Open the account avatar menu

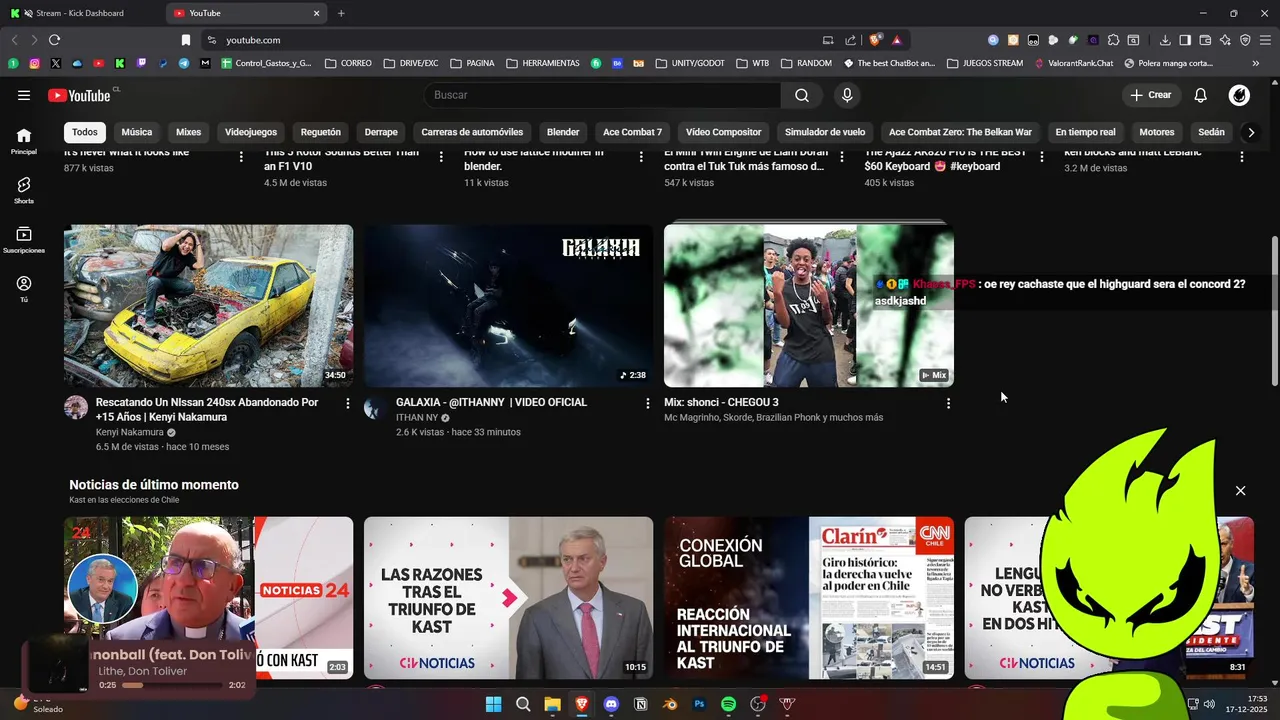click(x=1239, y=95)
